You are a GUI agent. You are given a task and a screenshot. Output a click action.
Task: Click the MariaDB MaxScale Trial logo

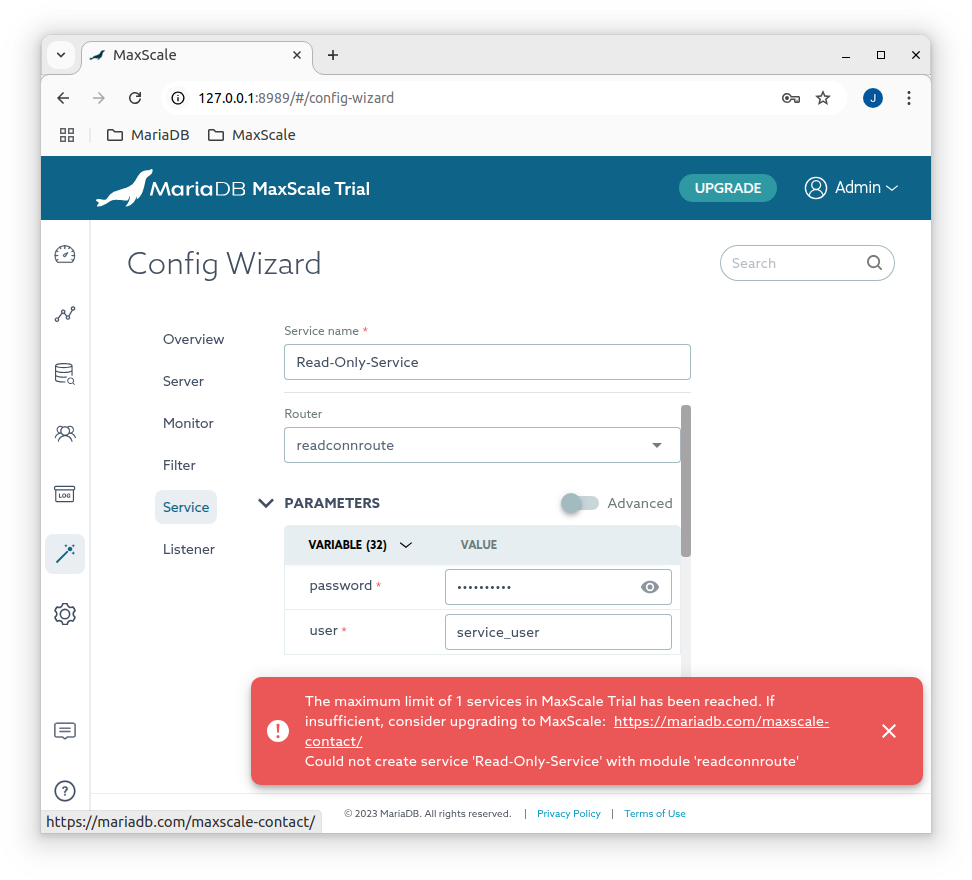click(233, 188)
